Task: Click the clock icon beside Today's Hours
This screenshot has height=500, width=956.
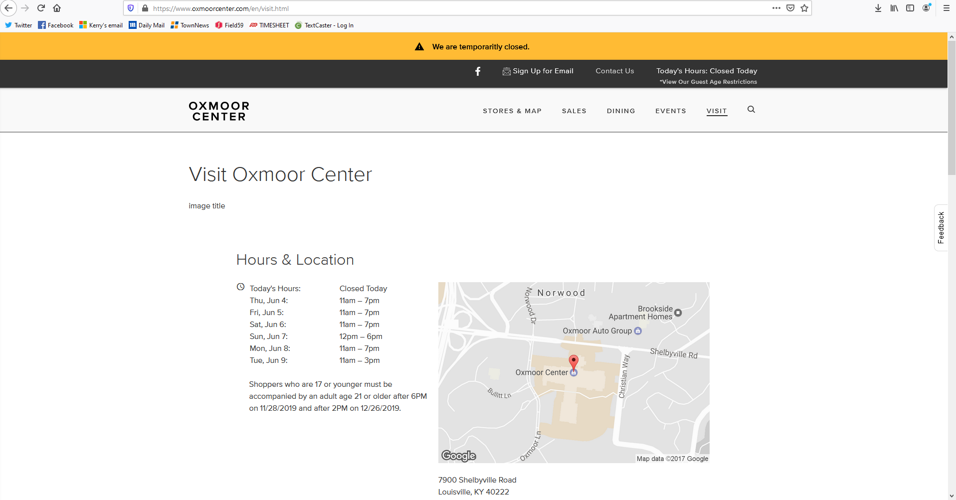Action: (x=240, y=287)
